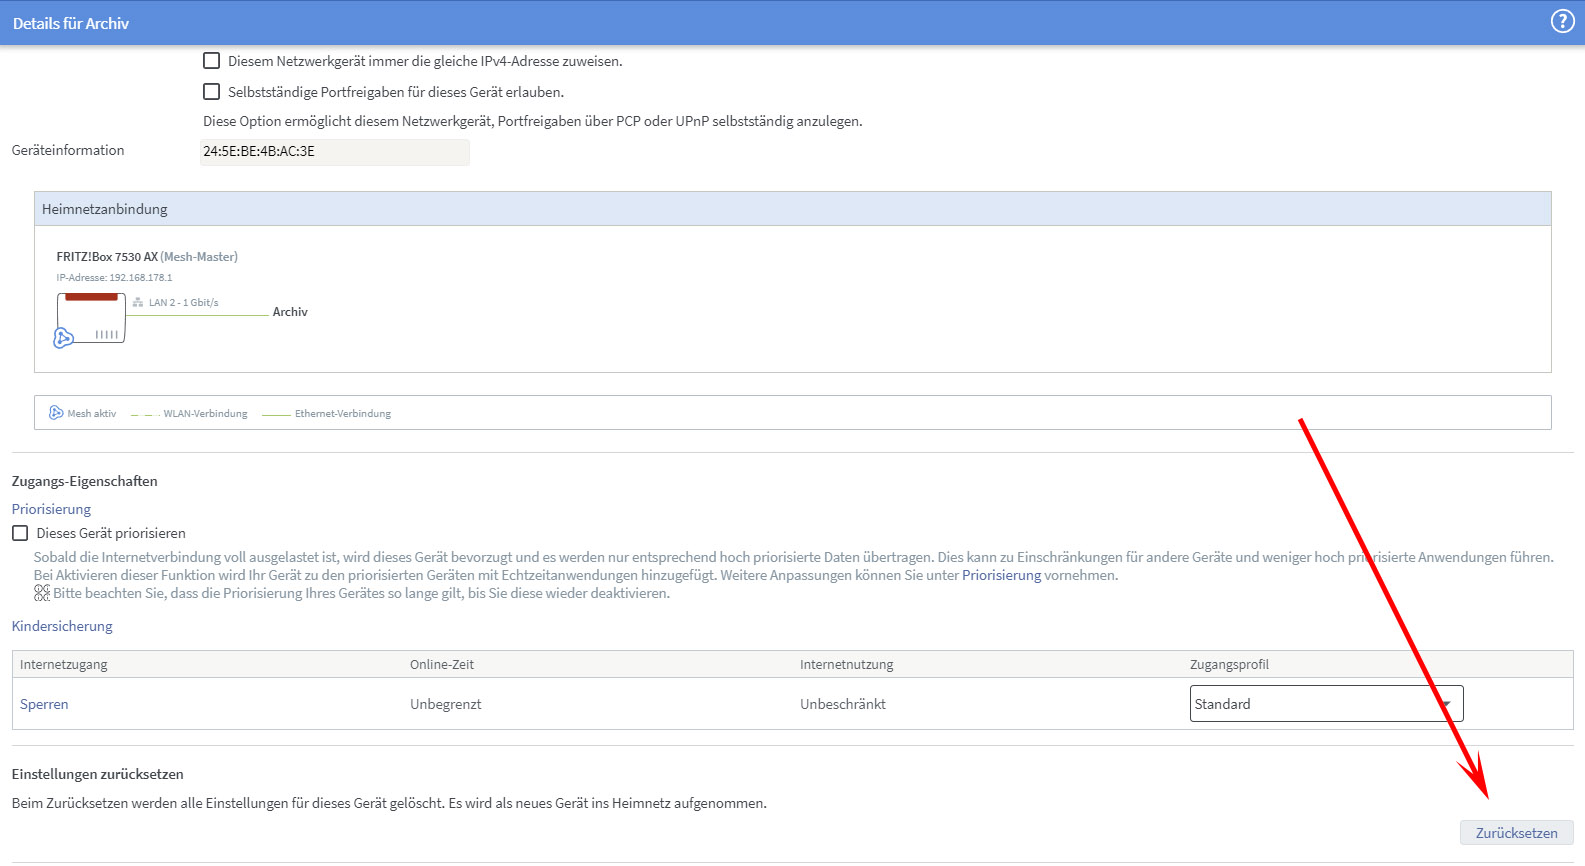The image size is (1585, 866).
Task: Open the 'Priorisierung' section heading link
Action: 51,509
